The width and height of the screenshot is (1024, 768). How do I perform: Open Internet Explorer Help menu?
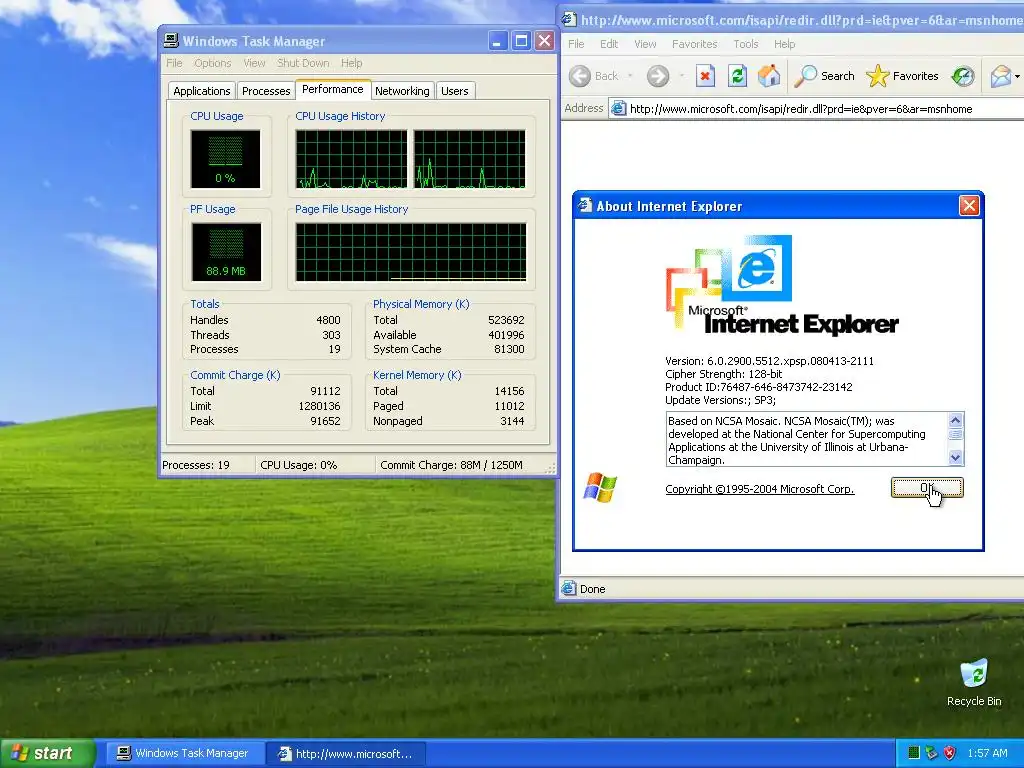[x=784, y=44]
